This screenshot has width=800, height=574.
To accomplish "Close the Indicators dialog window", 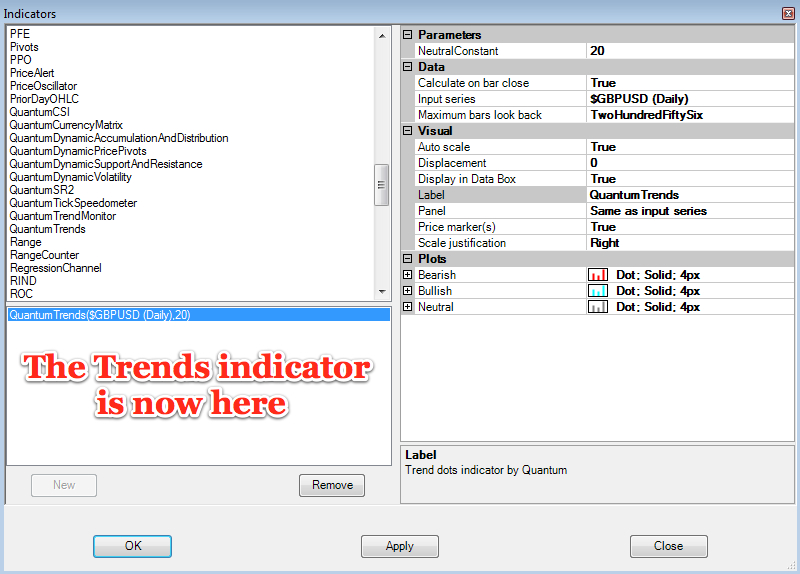I will pyautogui.click(x=788, y=13).
